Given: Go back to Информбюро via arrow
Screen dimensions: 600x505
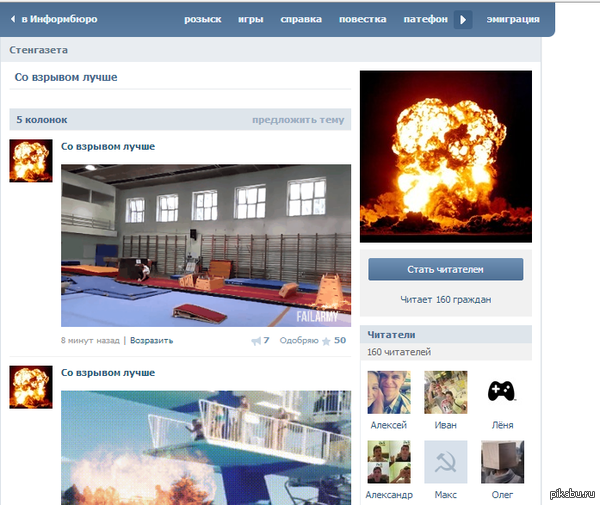Looking at the screenshot, I should [14, 19].
